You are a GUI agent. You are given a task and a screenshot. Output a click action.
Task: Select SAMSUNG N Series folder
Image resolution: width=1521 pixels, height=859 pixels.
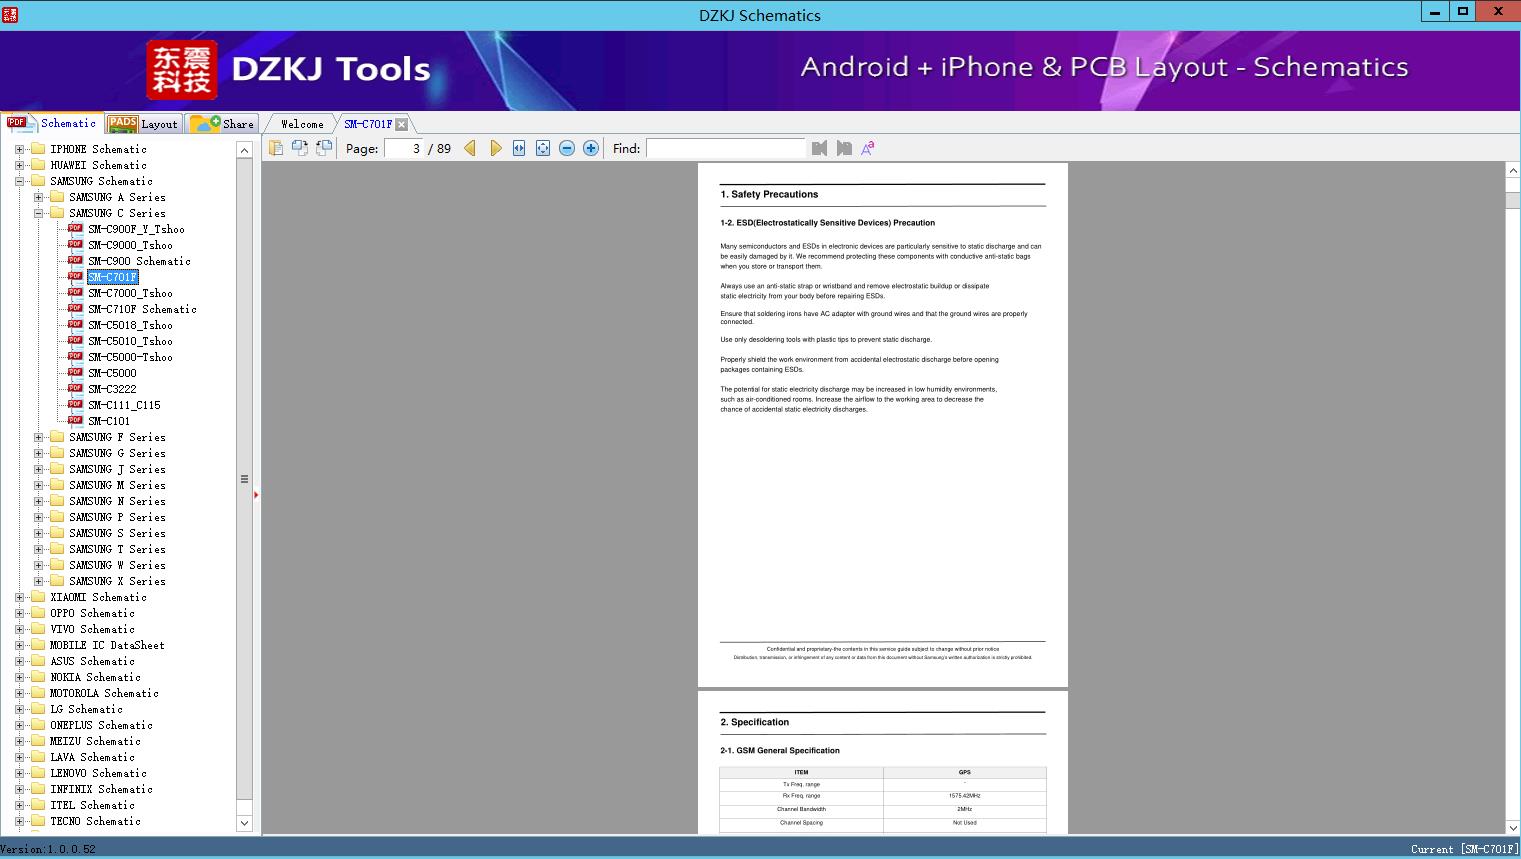117,501
